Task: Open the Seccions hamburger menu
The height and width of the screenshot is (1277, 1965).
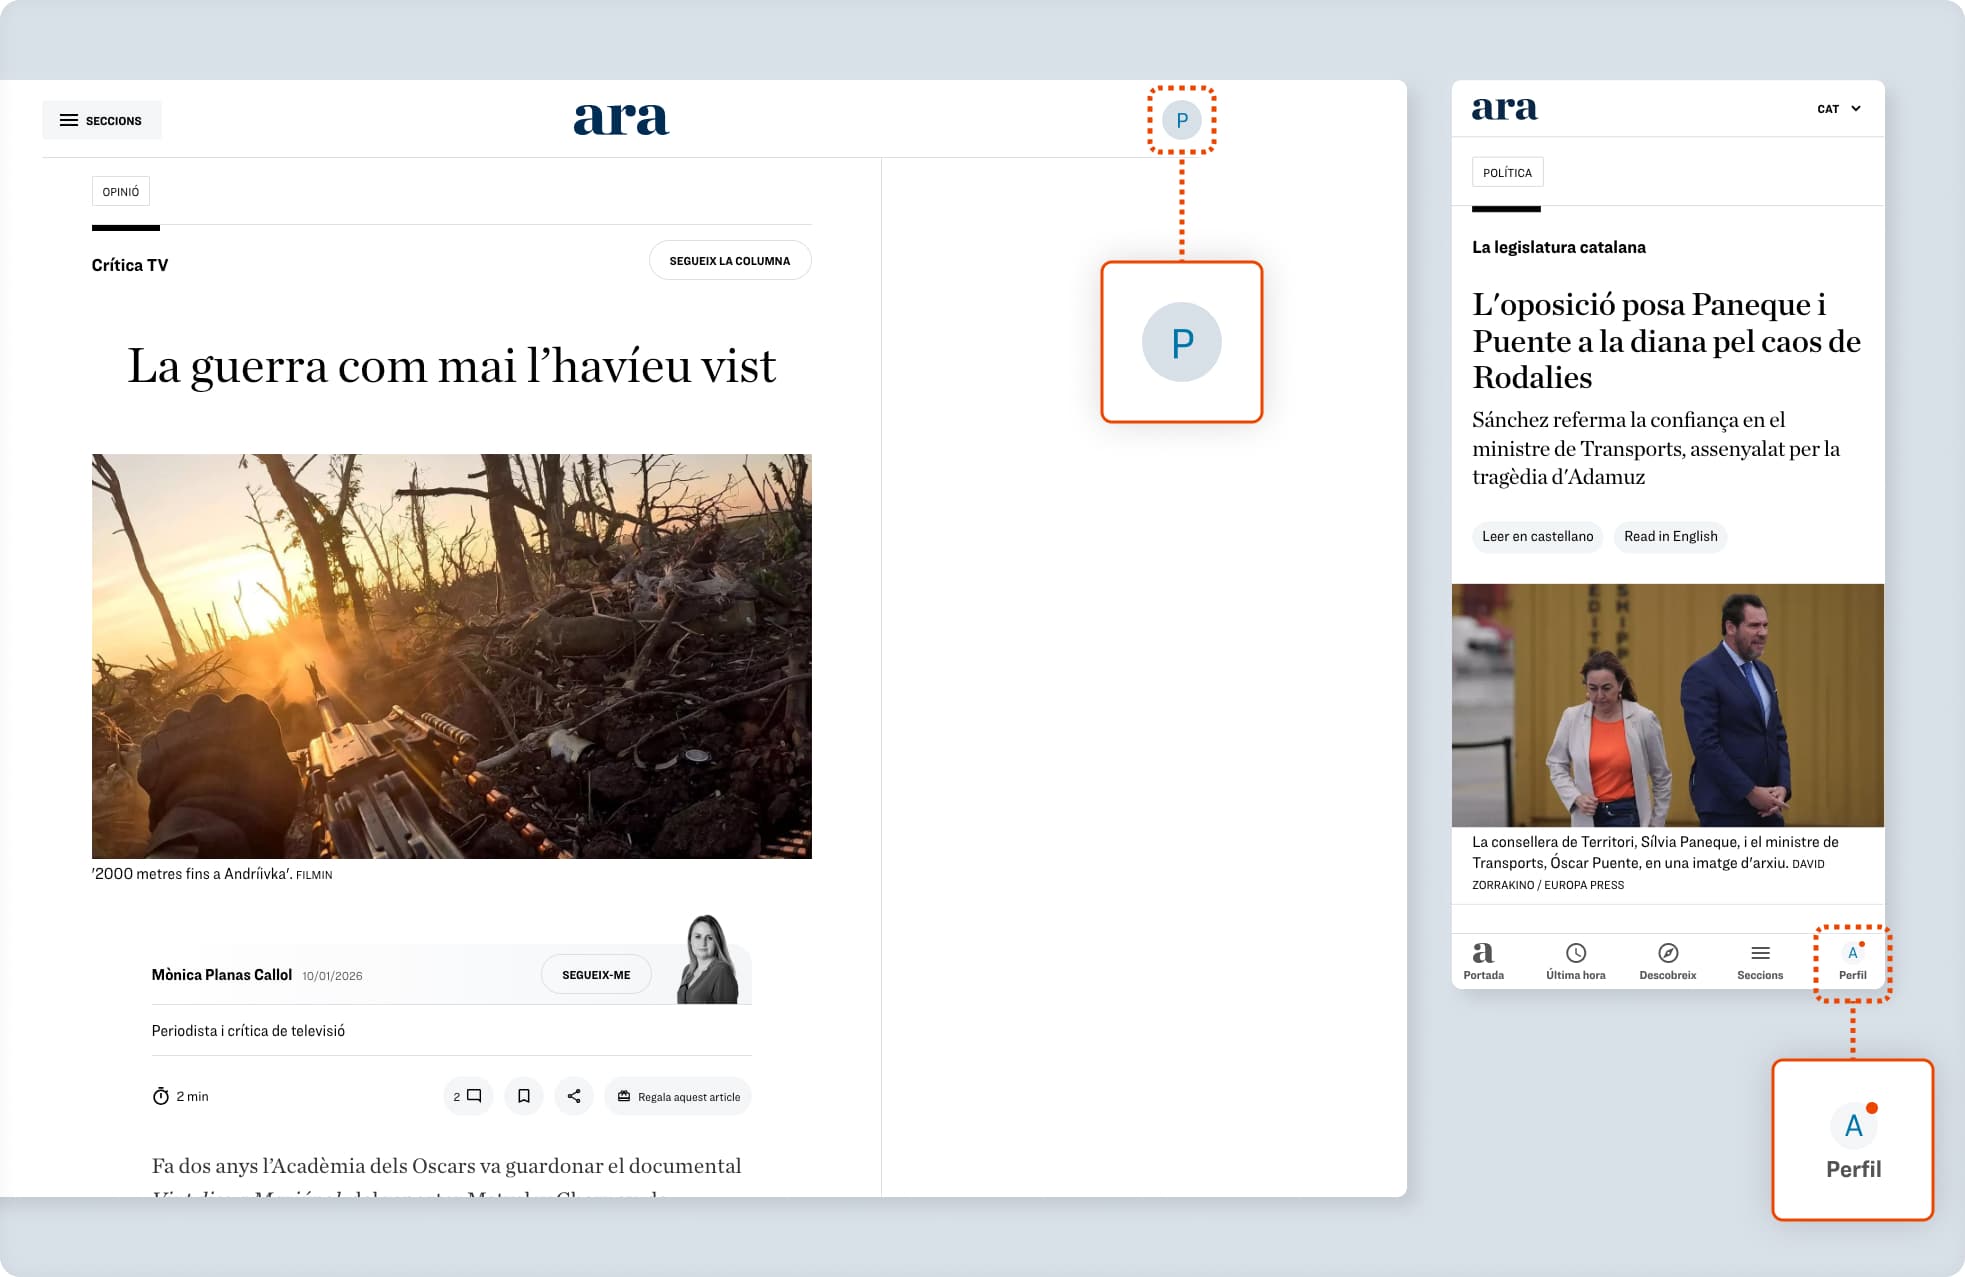Action: 101,120
